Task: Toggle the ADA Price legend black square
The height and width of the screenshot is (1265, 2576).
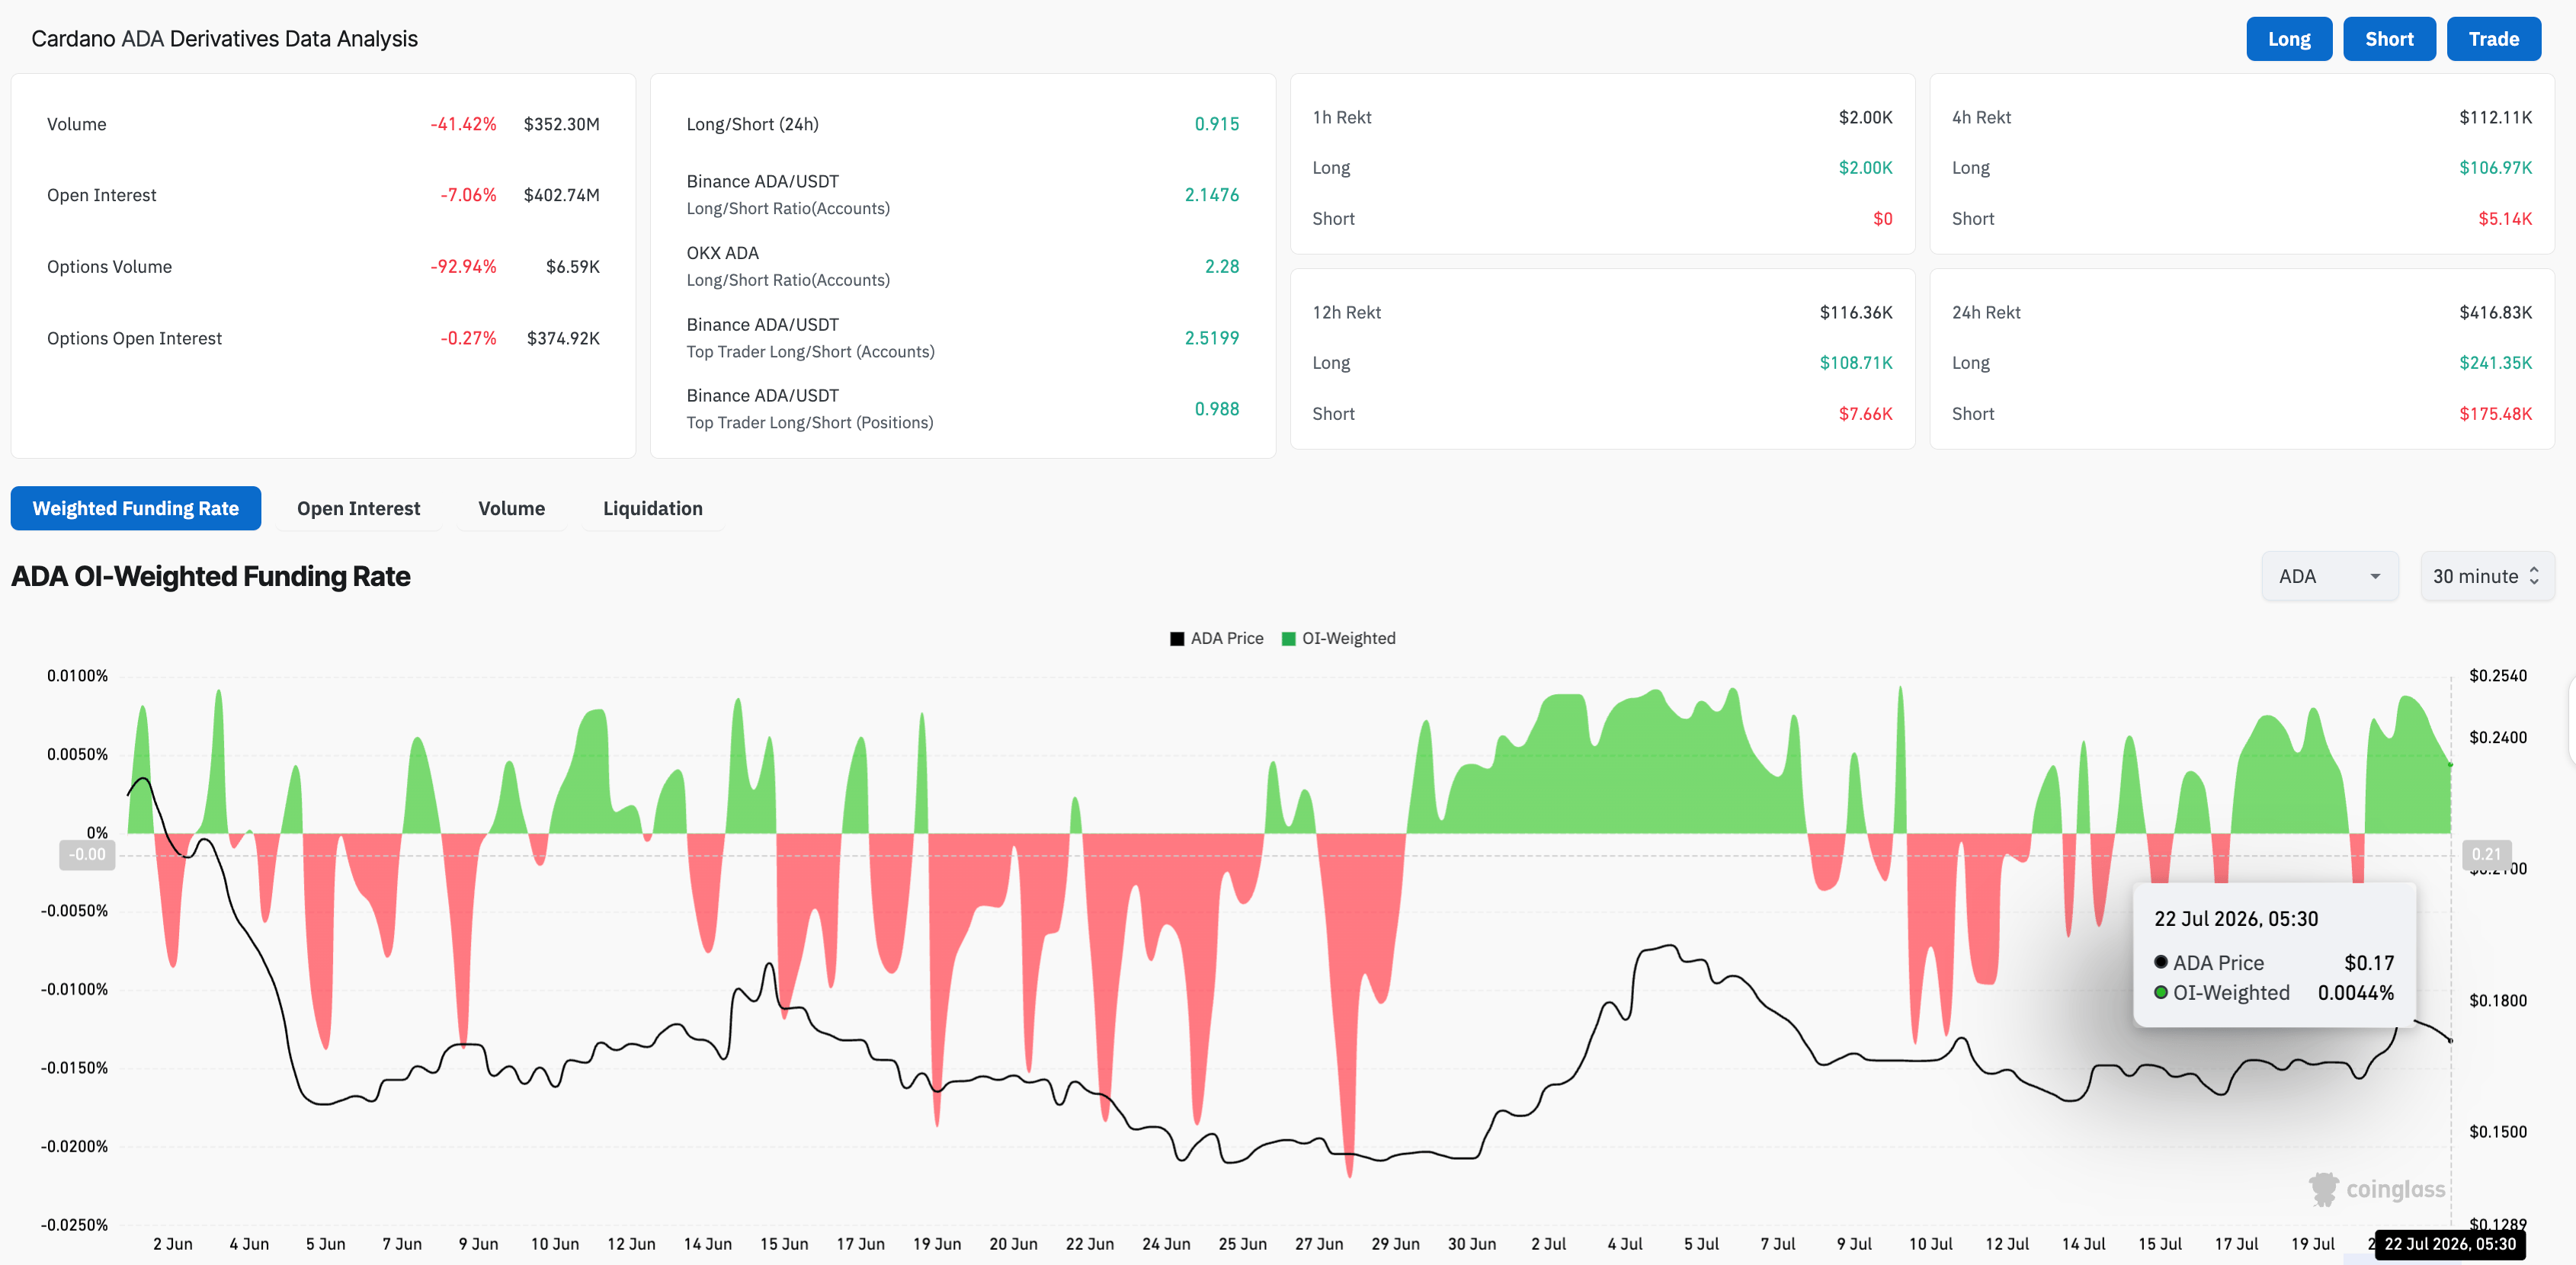Action: (x=1177, y=639)
